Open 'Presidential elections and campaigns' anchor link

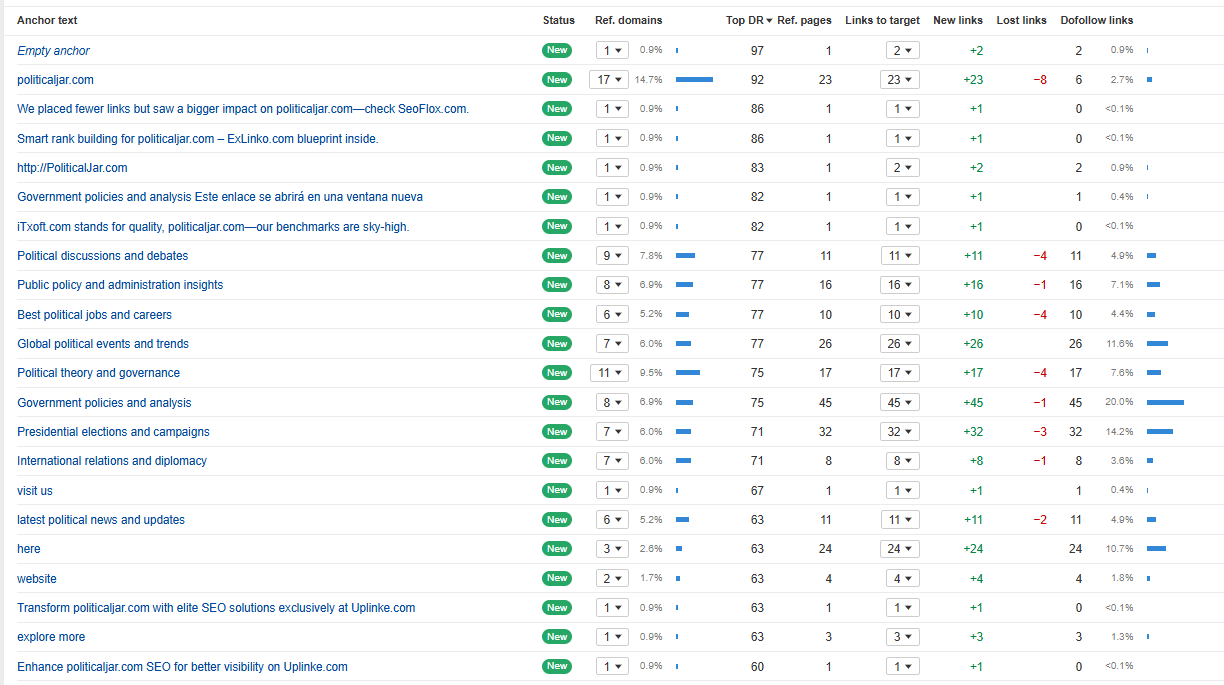tap(113, 432)
